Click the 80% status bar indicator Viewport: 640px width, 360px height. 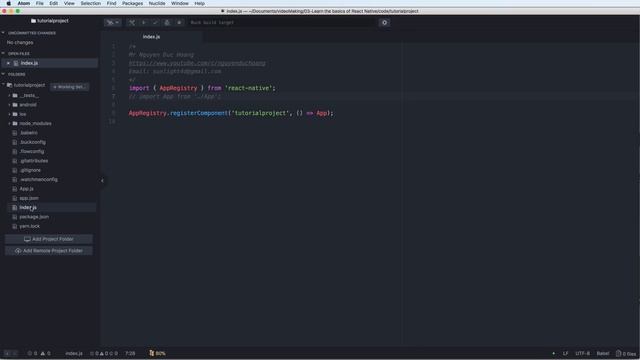[x=158, y=353]
